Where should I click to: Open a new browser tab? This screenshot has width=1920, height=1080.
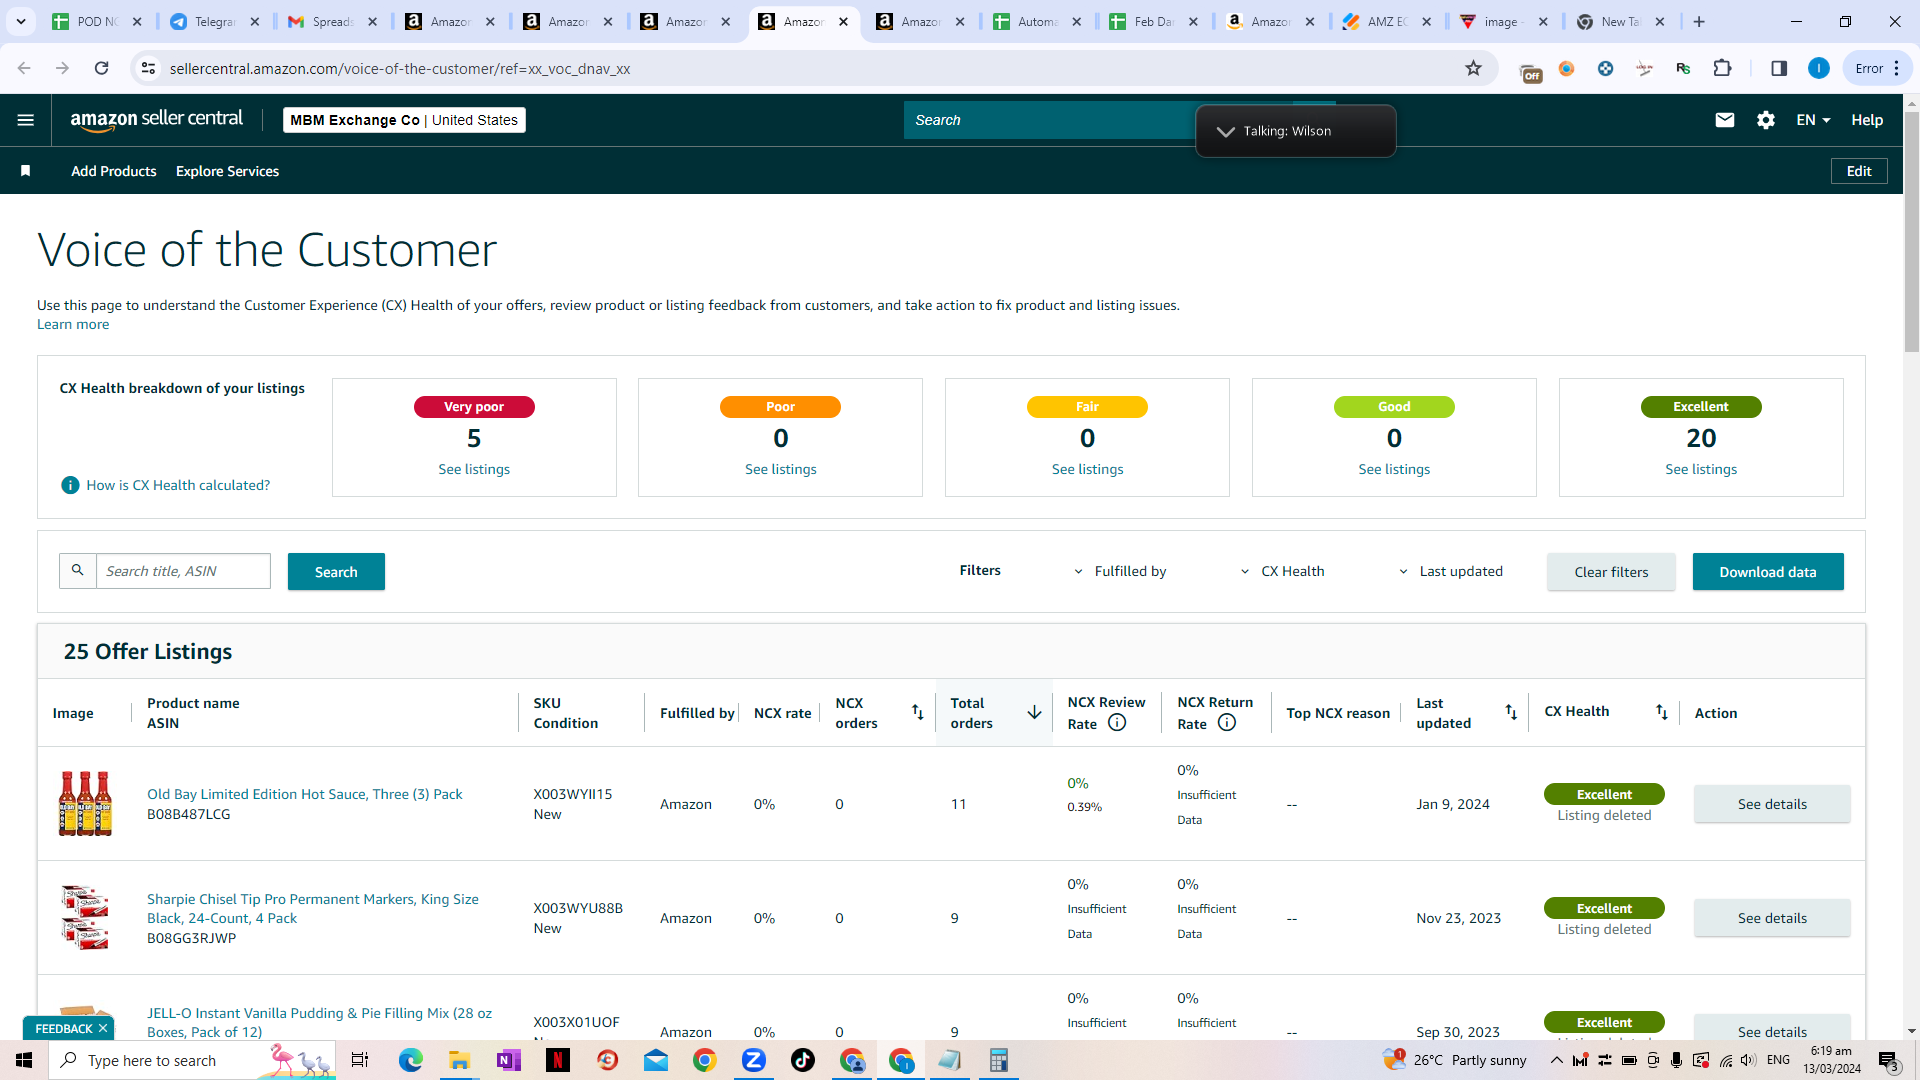(1699, 21)
